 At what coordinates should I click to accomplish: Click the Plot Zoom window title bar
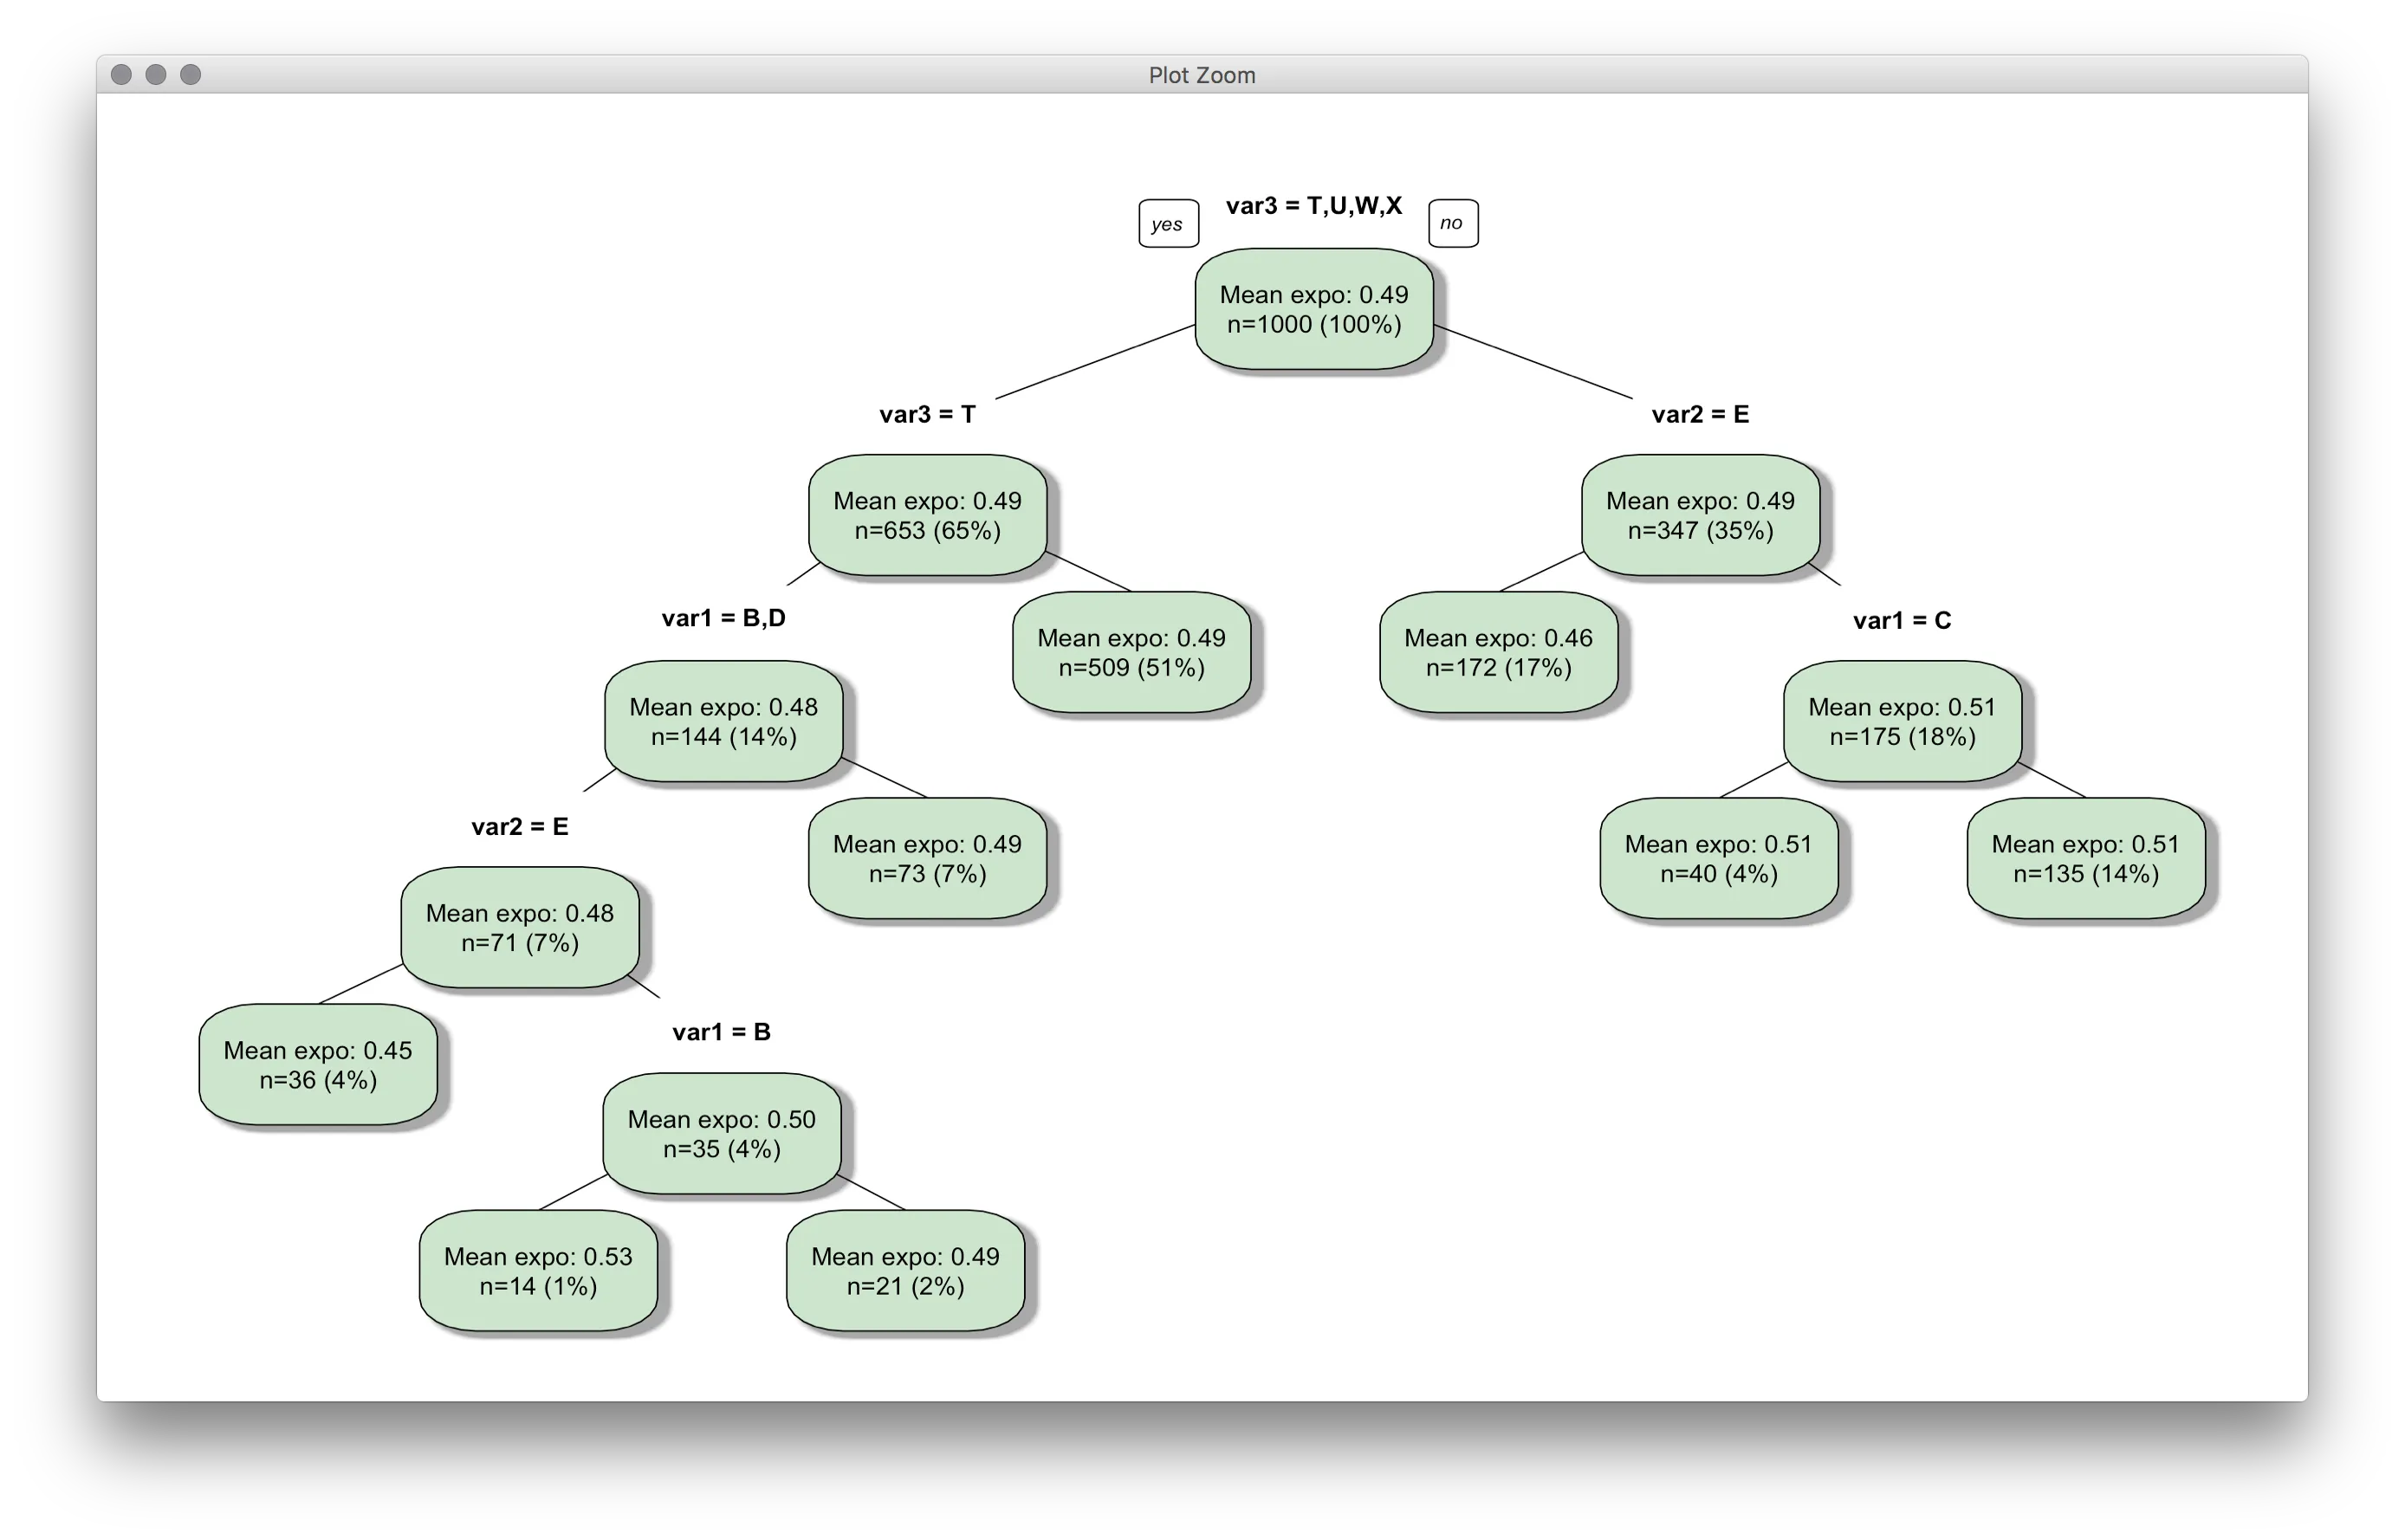point(1201,75)
